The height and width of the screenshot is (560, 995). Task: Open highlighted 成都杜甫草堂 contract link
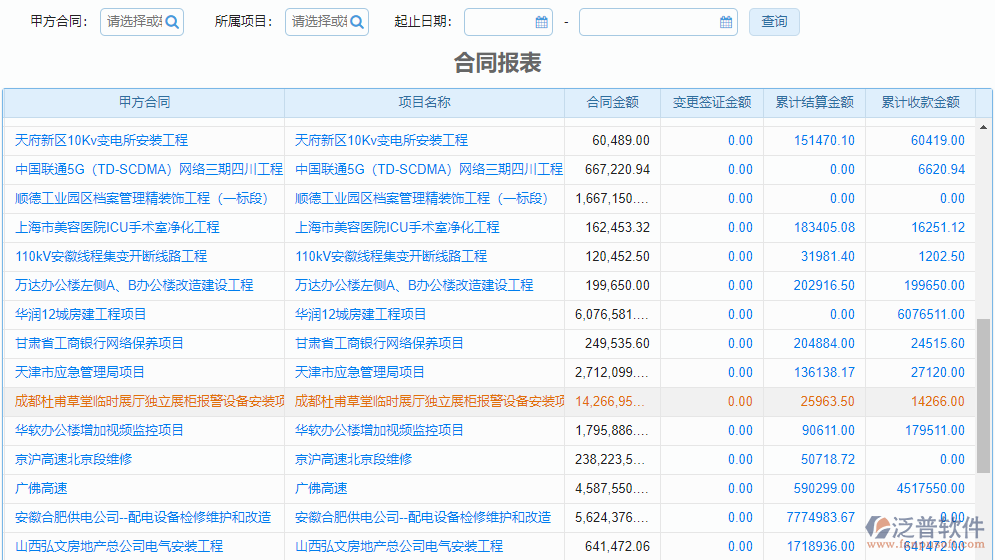pos(149,401)
